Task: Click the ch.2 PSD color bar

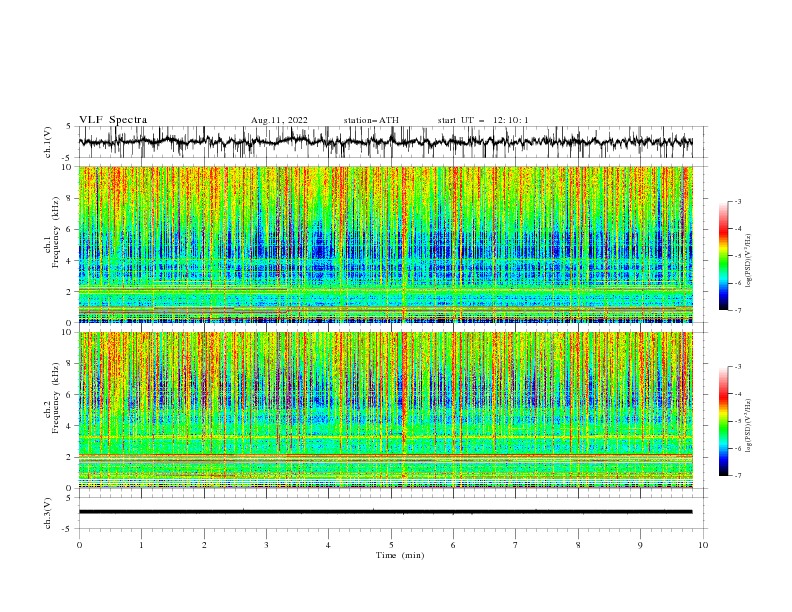Action: [723, 421]
